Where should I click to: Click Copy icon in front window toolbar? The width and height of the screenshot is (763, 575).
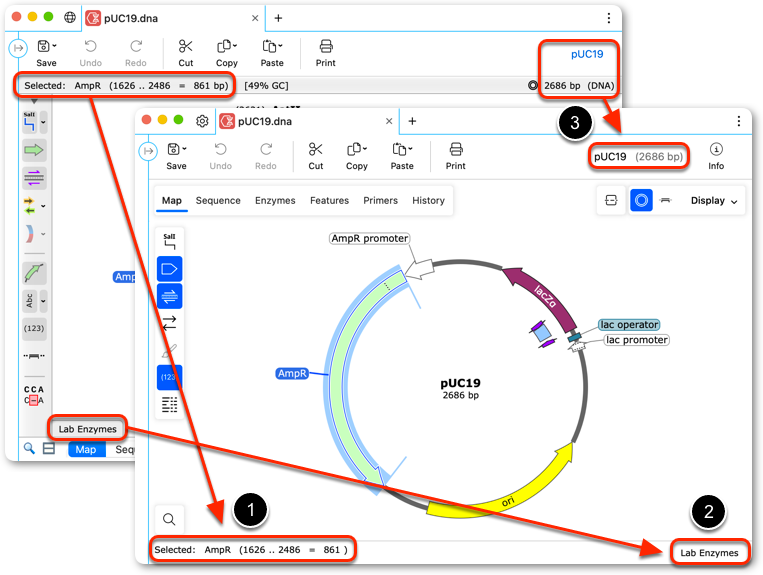[x=354, y=149]
